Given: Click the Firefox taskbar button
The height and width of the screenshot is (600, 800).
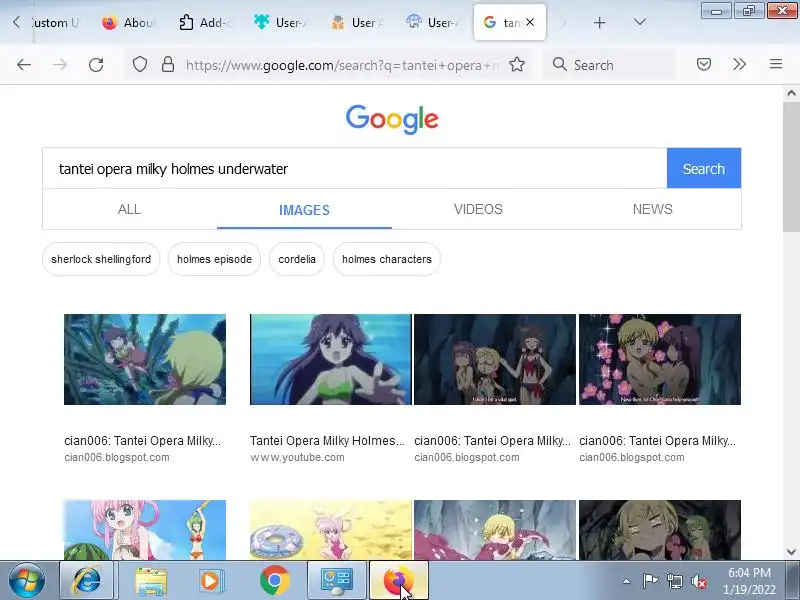Looking at the screenshot, I should [x=398, y=581].
